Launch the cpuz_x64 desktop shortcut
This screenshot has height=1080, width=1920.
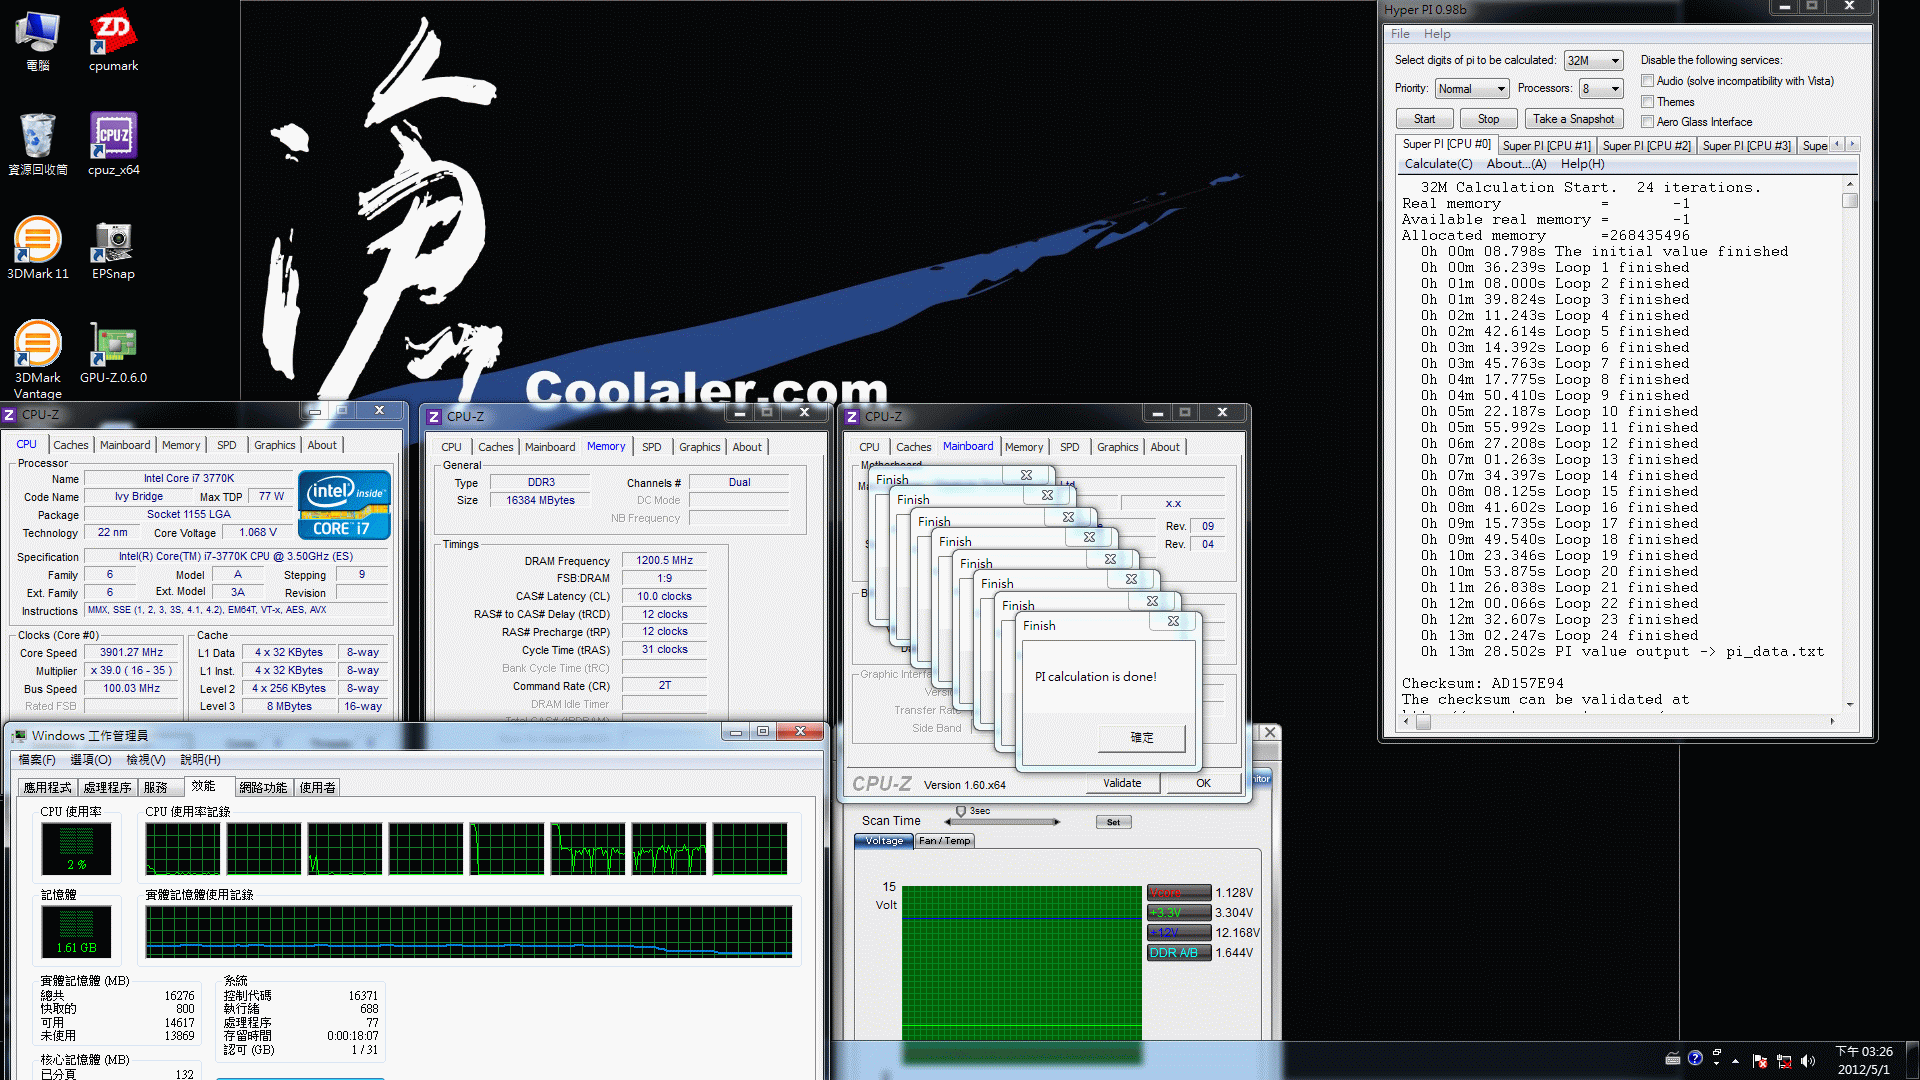tap(113, 144)
